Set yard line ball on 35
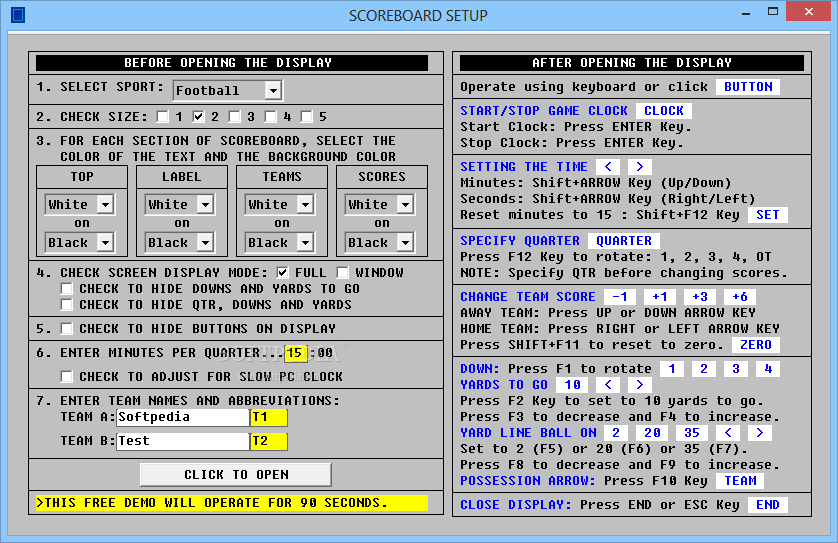This screenshot has width=838, height=543. tap(692, 433)
